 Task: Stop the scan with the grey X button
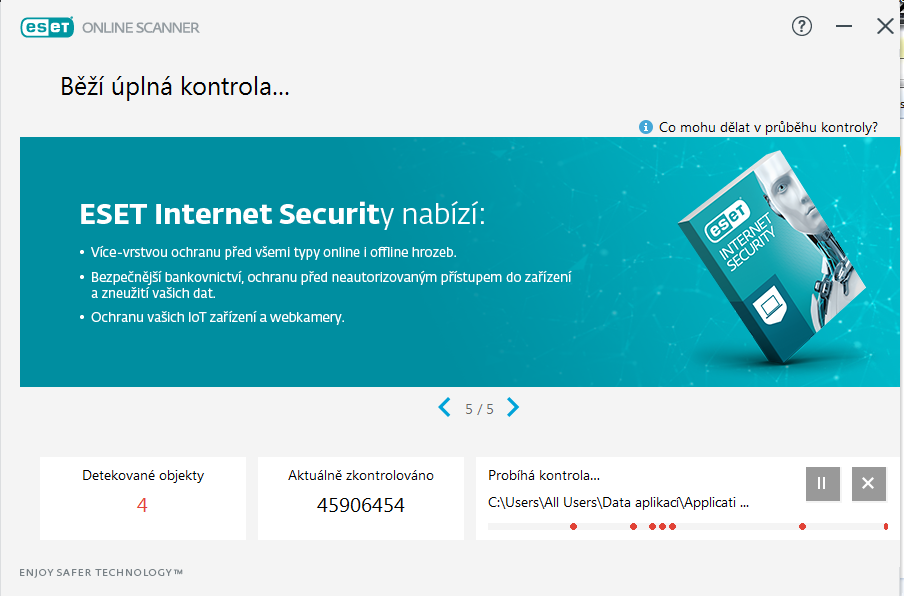click(x=868, y=484)
